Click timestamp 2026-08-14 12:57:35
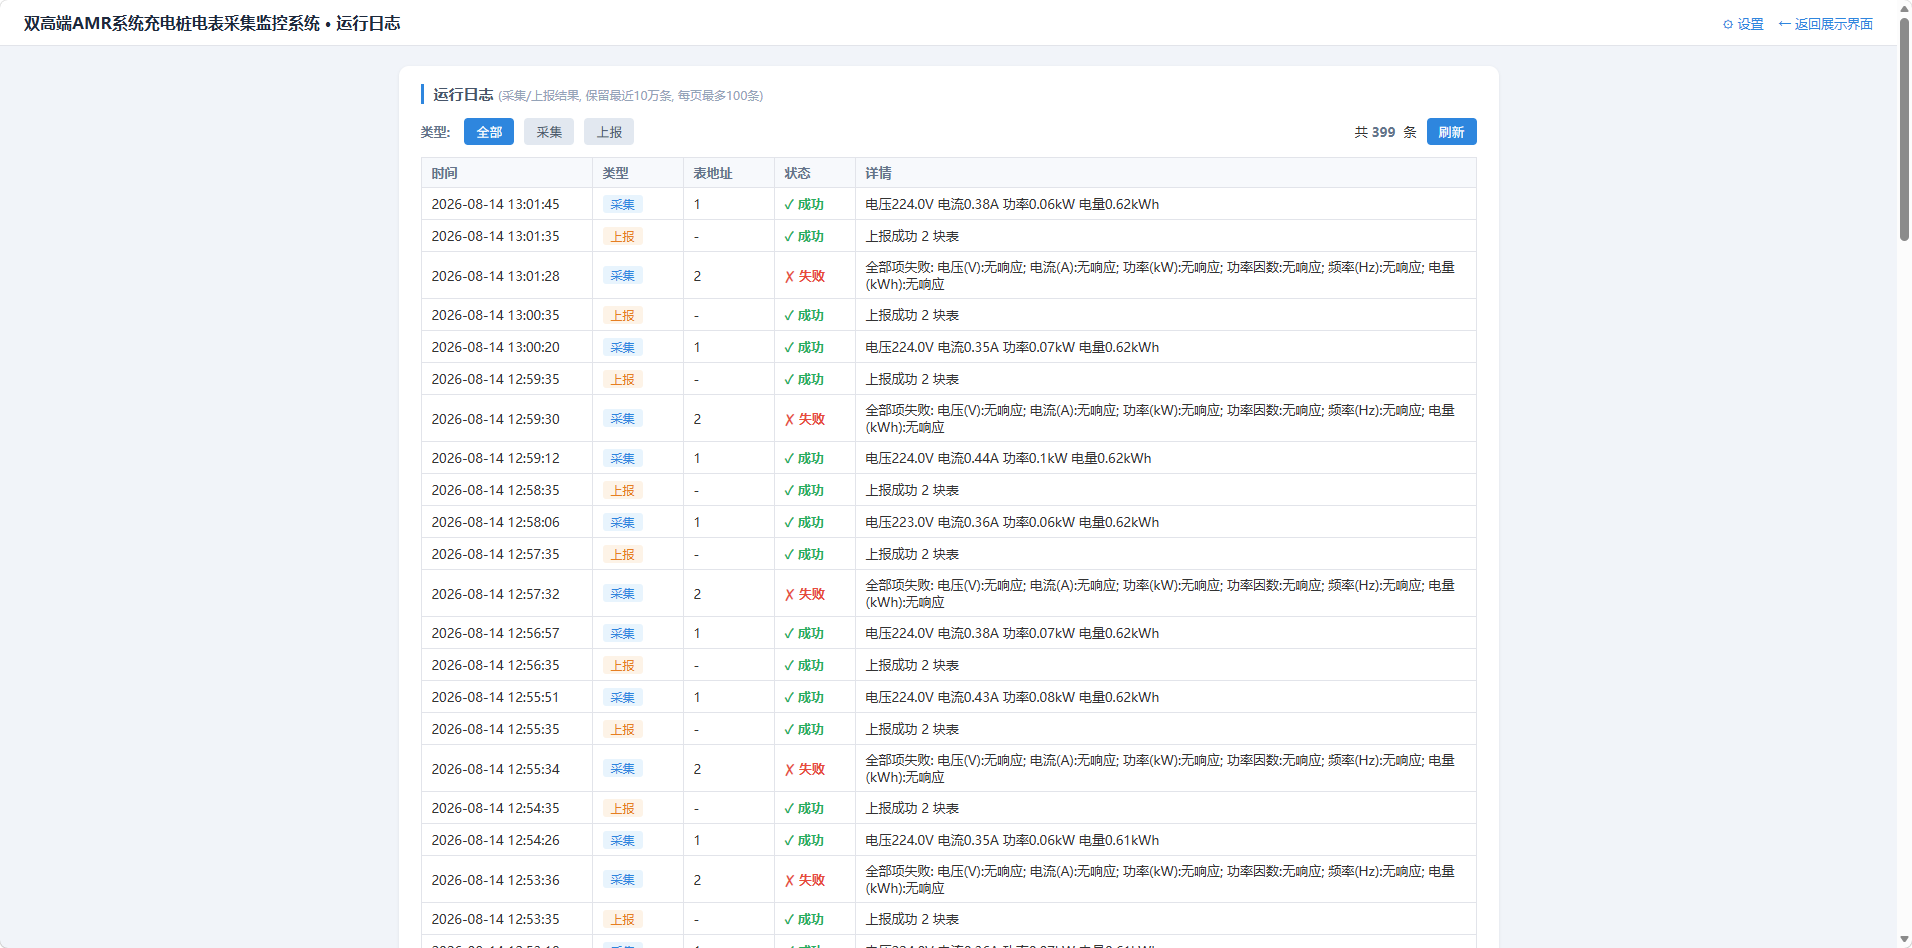1912x948 pixels. pos(496,554)
